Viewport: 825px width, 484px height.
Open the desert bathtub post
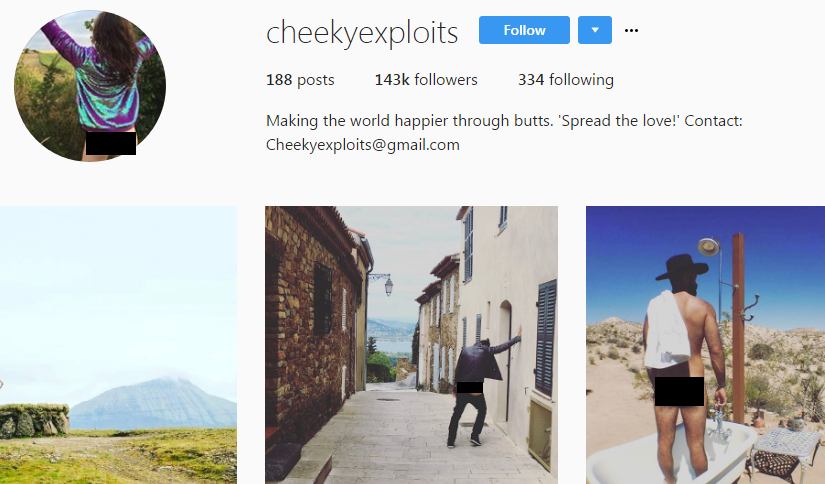click(706, 345)
